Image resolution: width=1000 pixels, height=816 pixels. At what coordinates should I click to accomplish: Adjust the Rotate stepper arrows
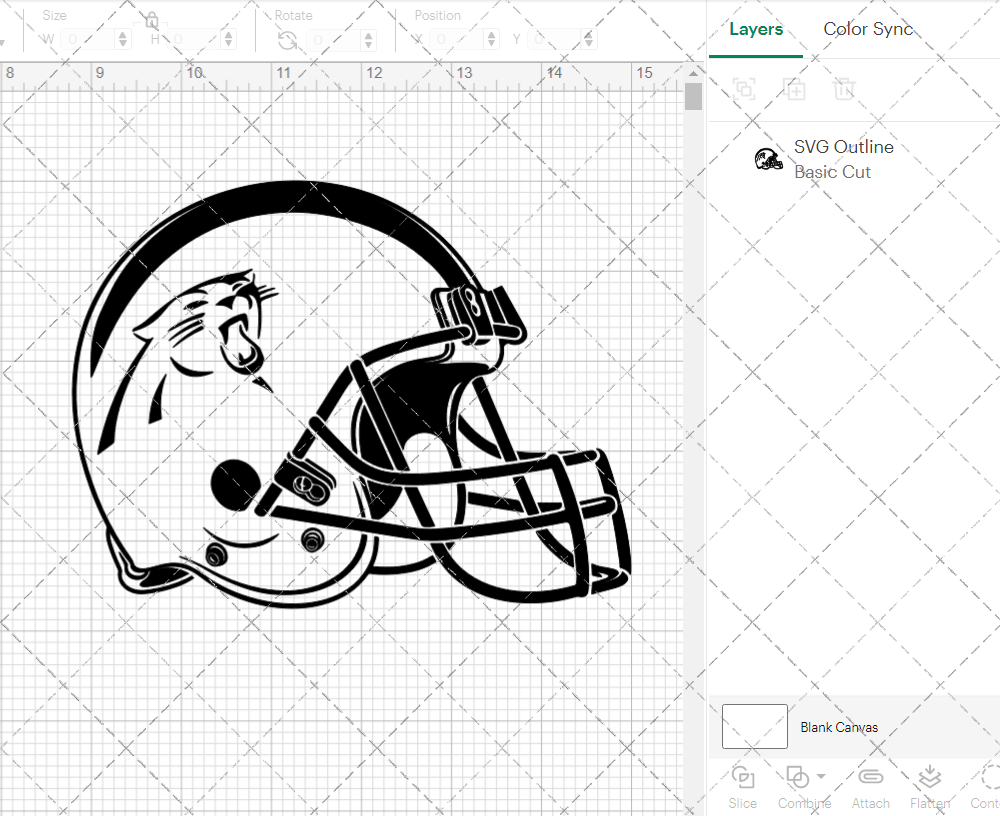click(369, 40)
